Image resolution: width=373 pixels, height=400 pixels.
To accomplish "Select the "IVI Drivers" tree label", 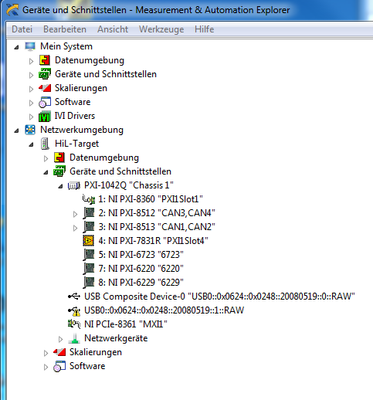I will 75,116.
